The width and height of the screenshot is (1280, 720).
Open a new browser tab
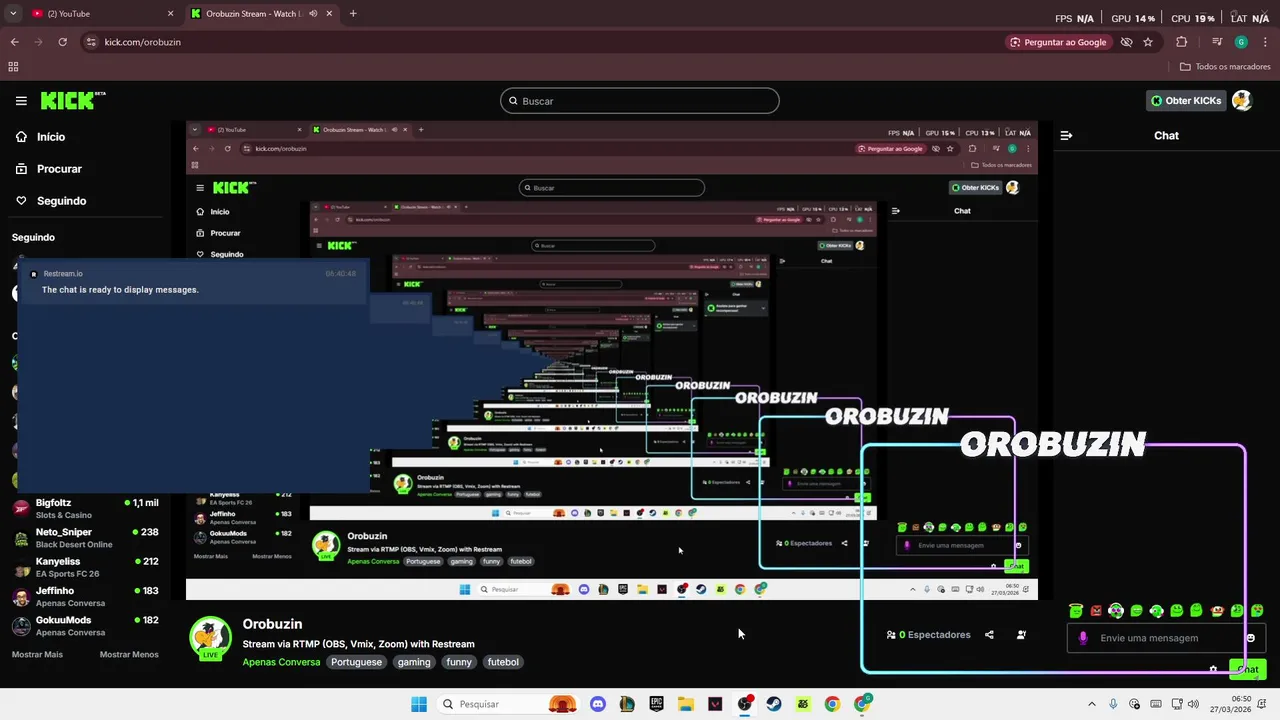tap(353, 14)
